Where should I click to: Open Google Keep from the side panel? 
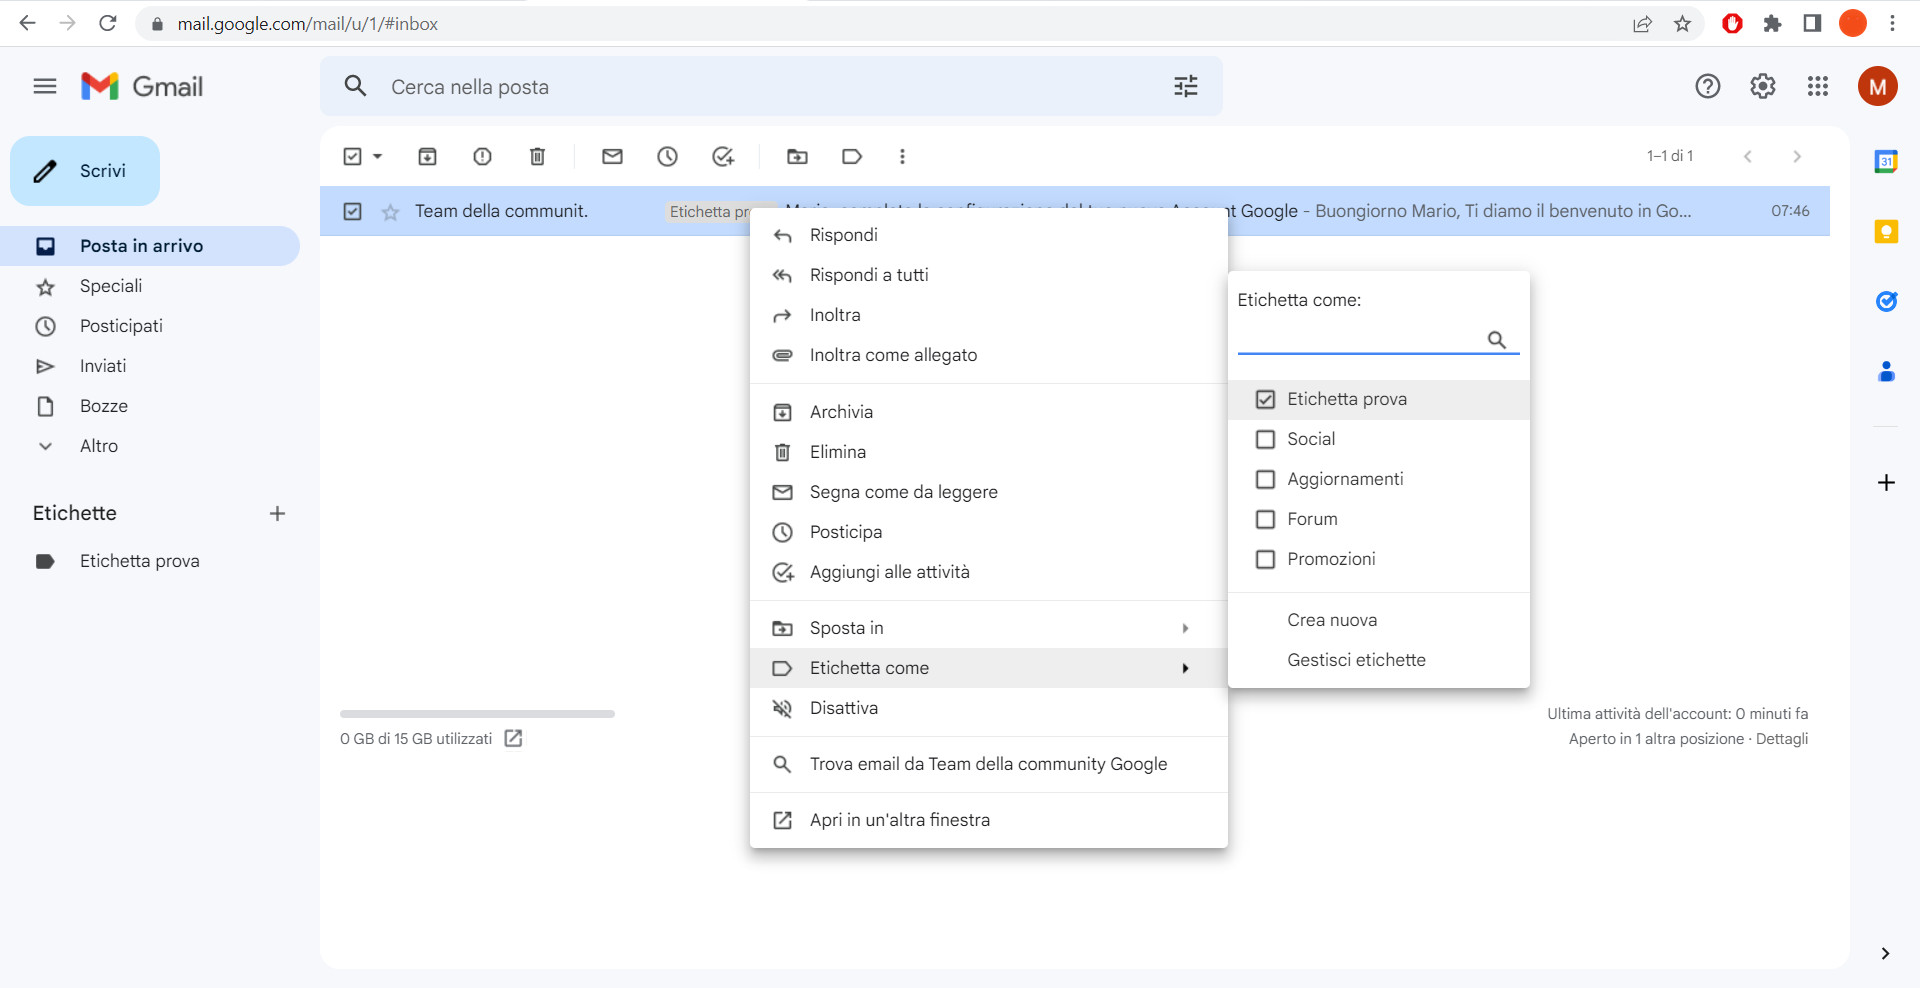click(1886, 231)
